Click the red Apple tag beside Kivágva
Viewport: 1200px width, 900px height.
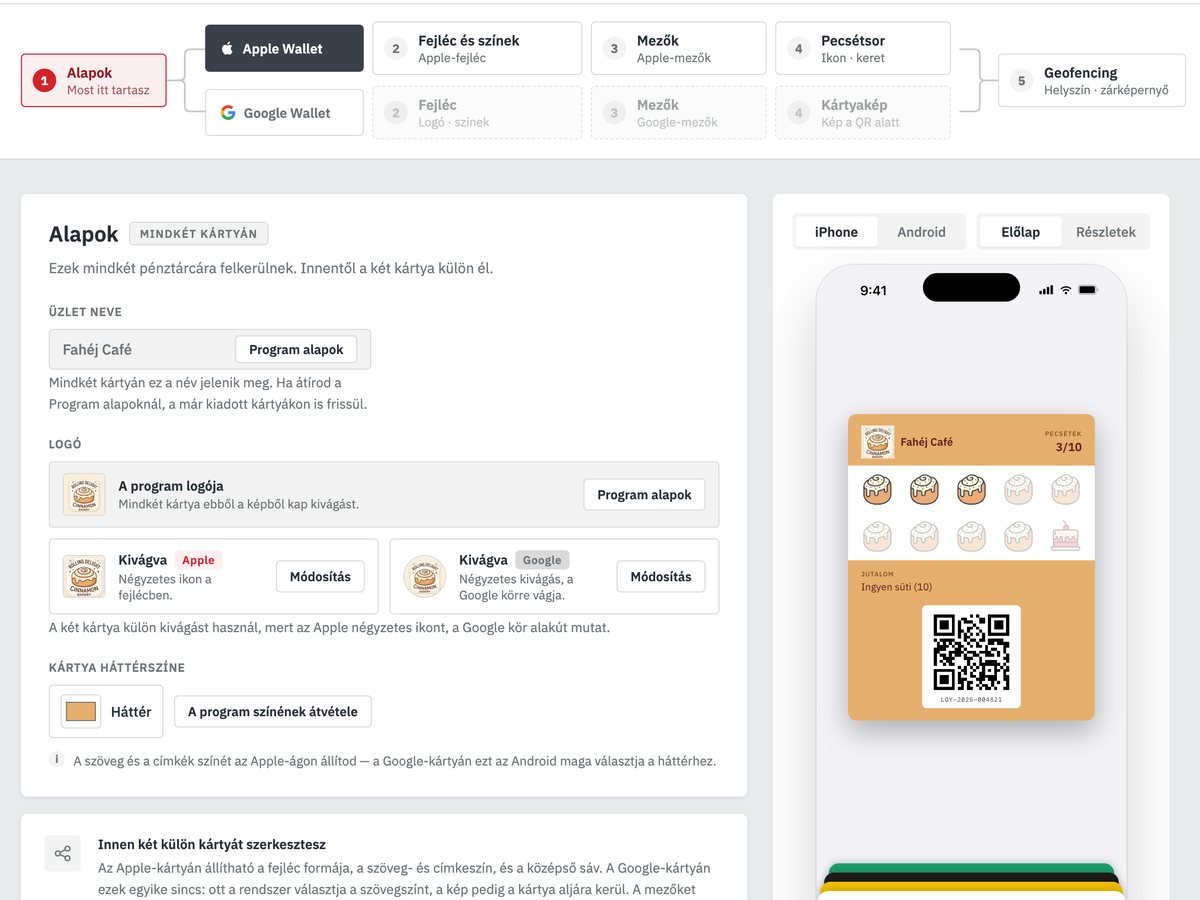(199, 560)
